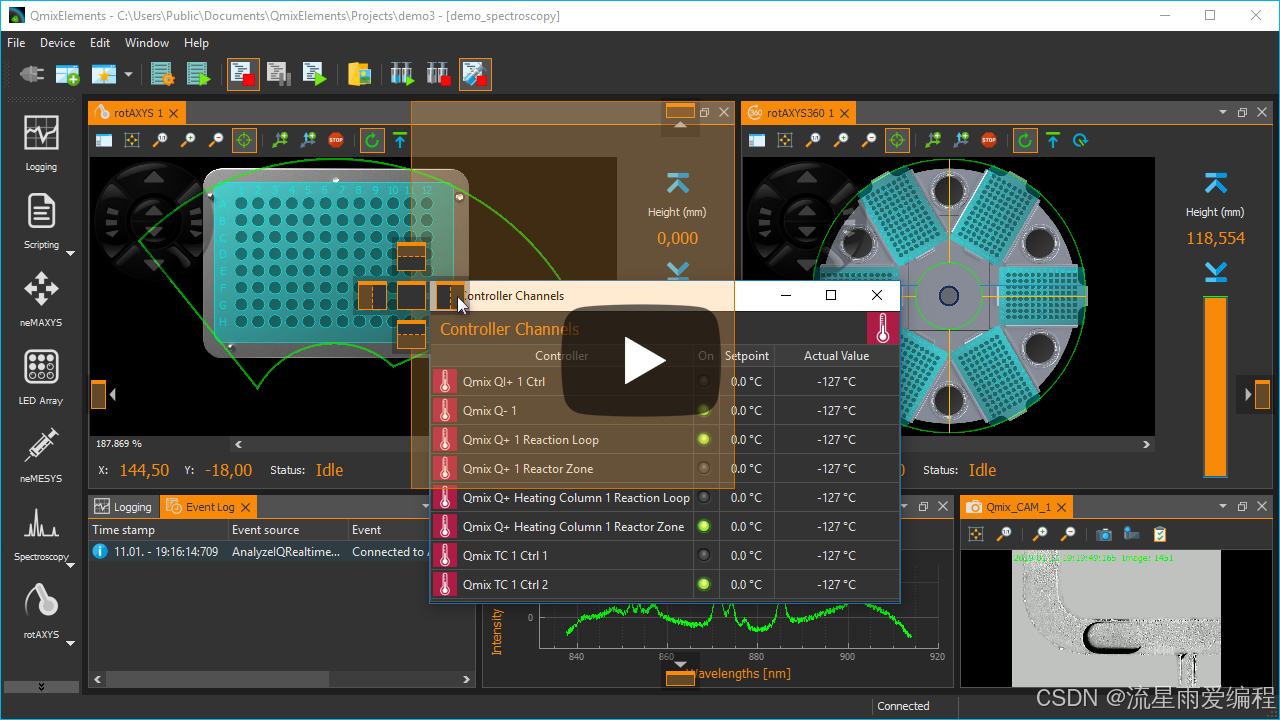
Task: Open the LED Array sidebar item
Action: [x=41, y=377]
